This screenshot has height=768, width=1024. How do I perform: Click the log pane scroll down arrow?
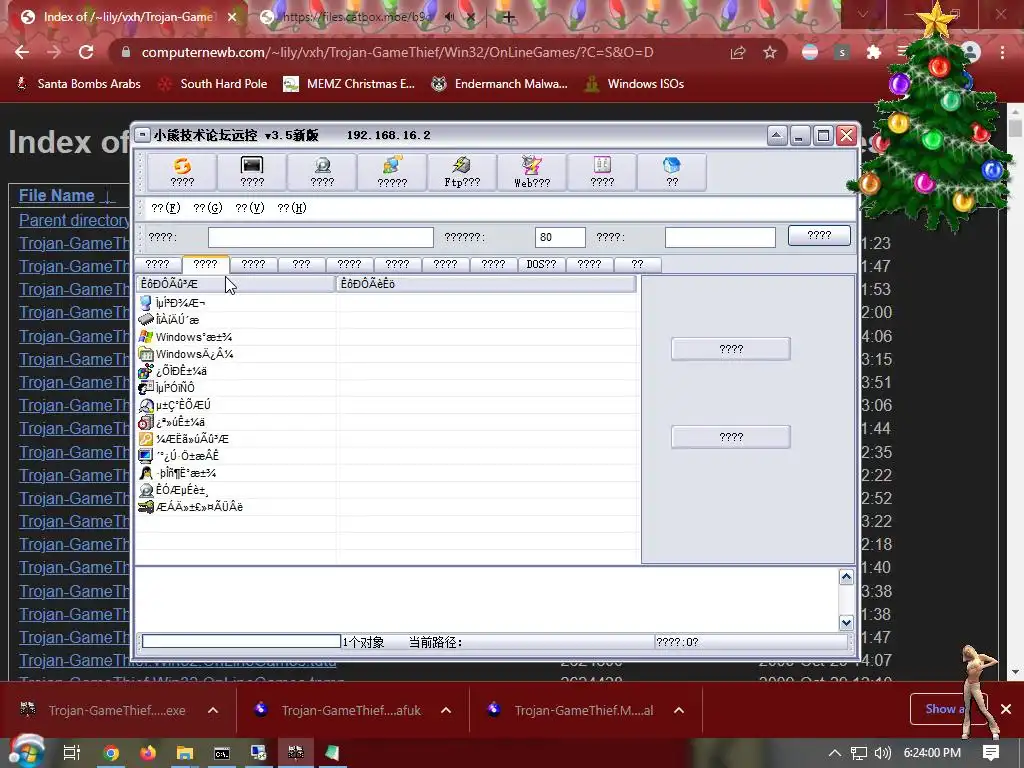846,622
